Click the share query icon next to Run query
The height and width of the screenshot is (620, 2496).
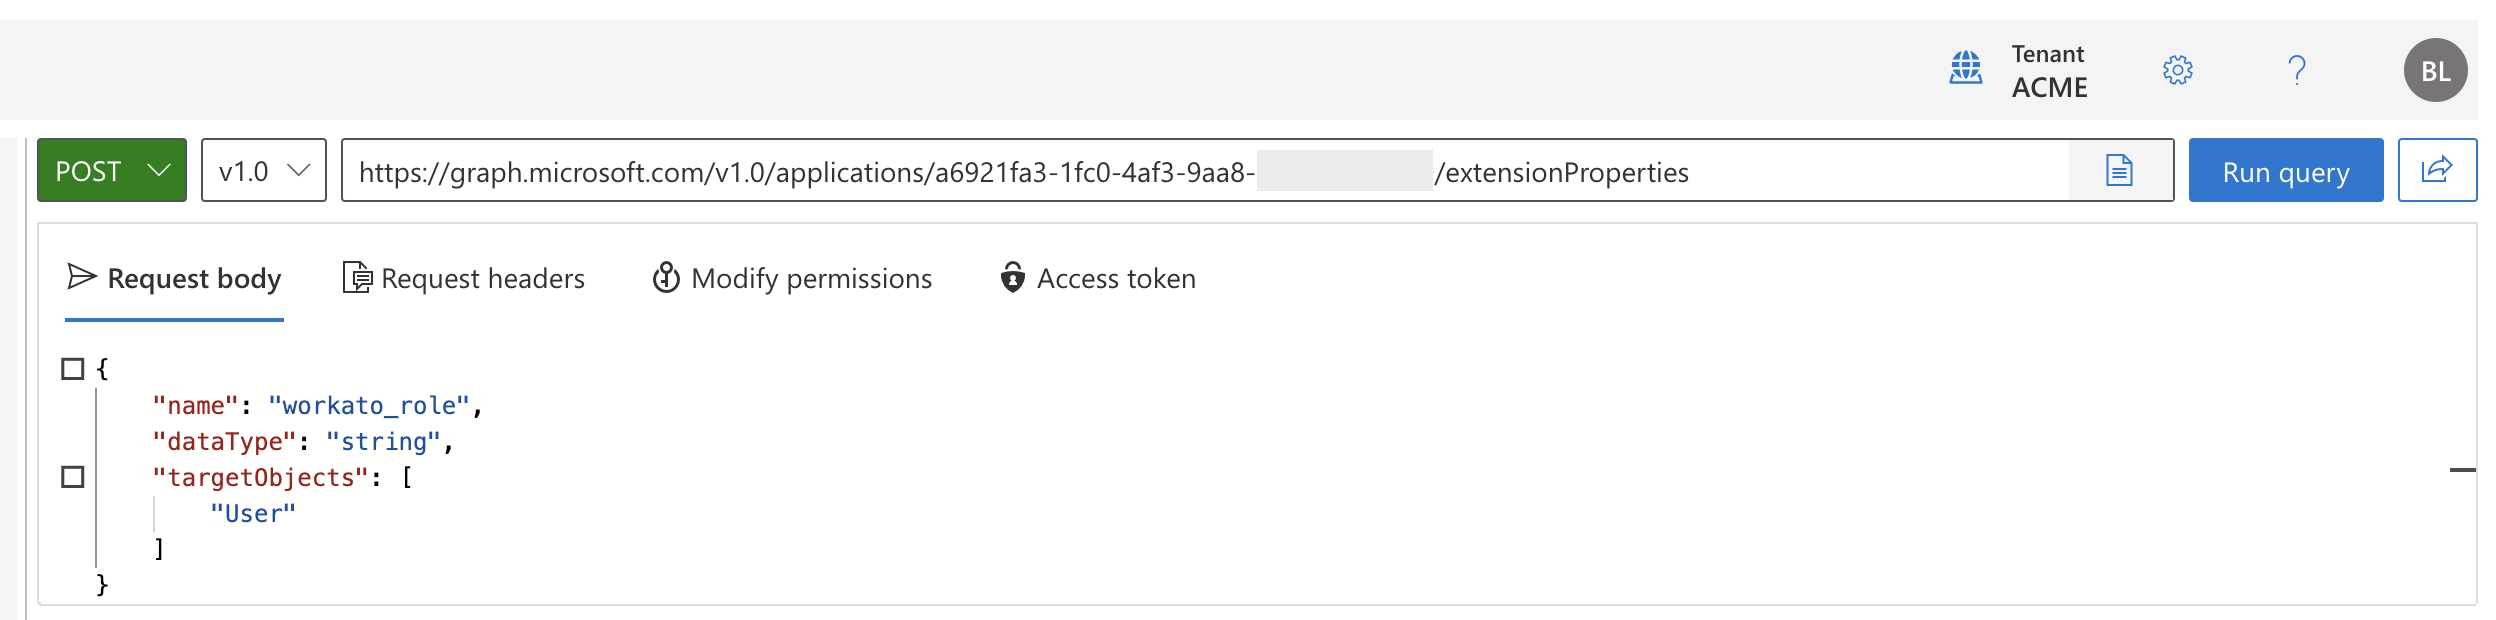pos(2438,170)
